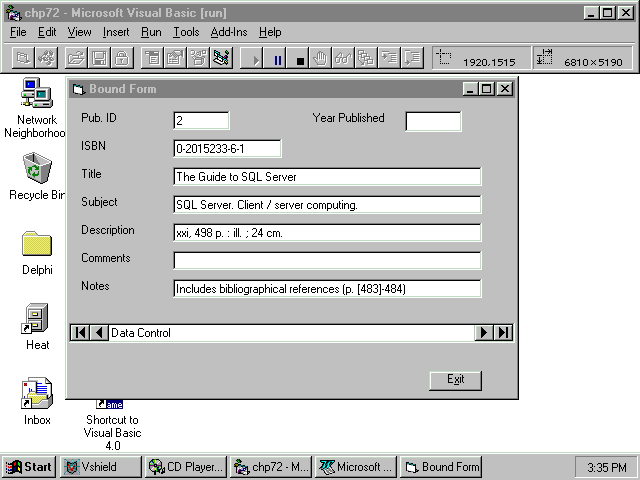The width and height of the screenshot is (640, 480).
Task: Click the Instant Watch eyeglasses icon
Action: (342, 59)
